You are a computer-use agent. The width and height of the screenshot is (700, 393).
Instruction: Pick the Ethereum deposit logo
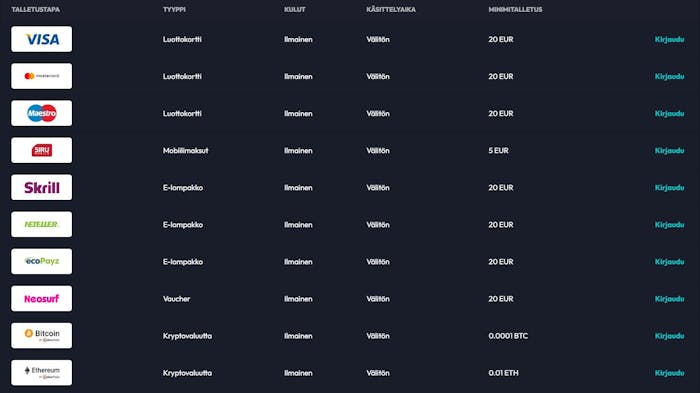click(x=42, y=373)
